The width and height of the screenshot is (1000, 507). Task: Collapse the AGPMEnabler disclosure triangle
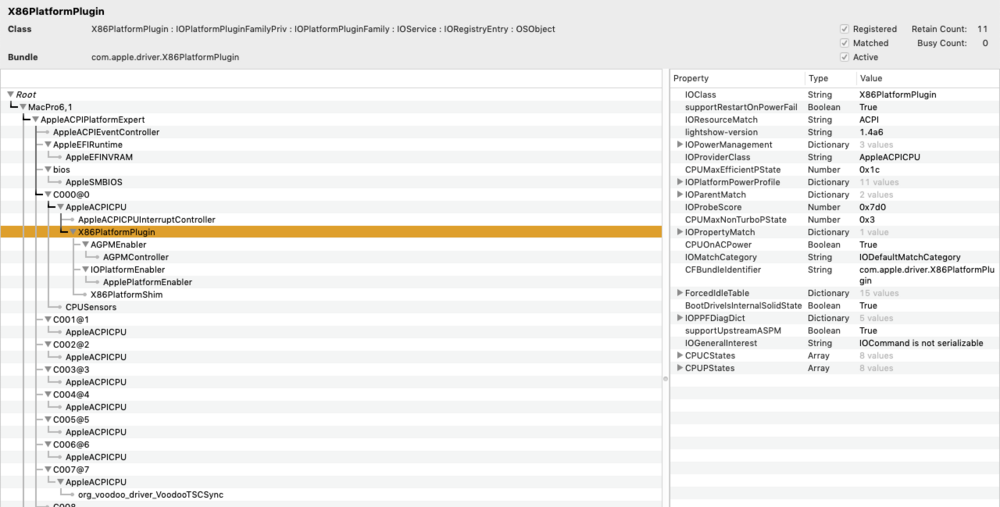(x=86, y=245)
